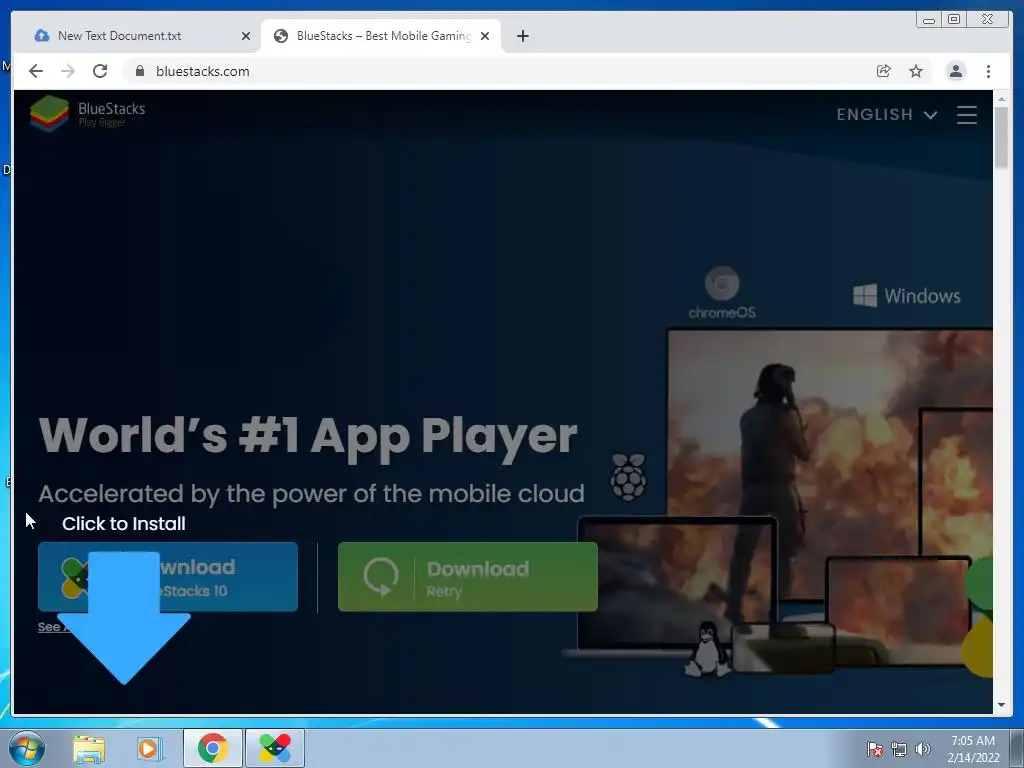The width and height of the screenshot is (1024, 768).
Task: Click the Raspberry Pi icon
Action: click(x=628, y=477)
